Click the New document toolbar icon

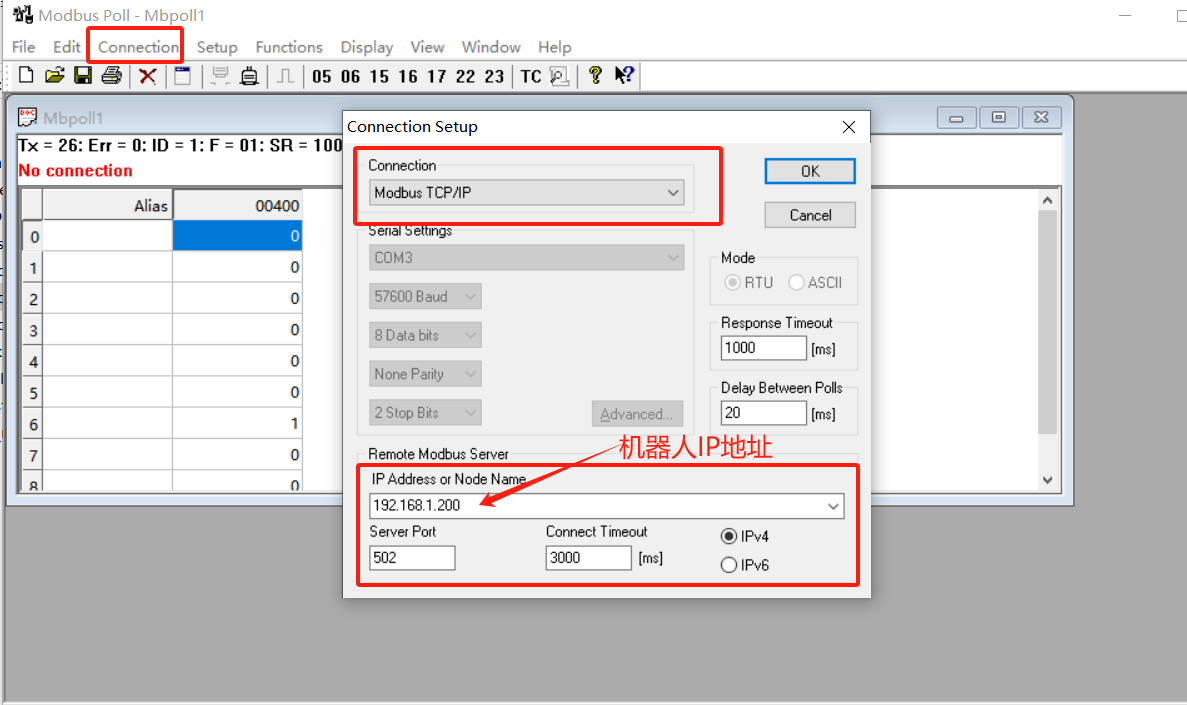click(26, 76)
